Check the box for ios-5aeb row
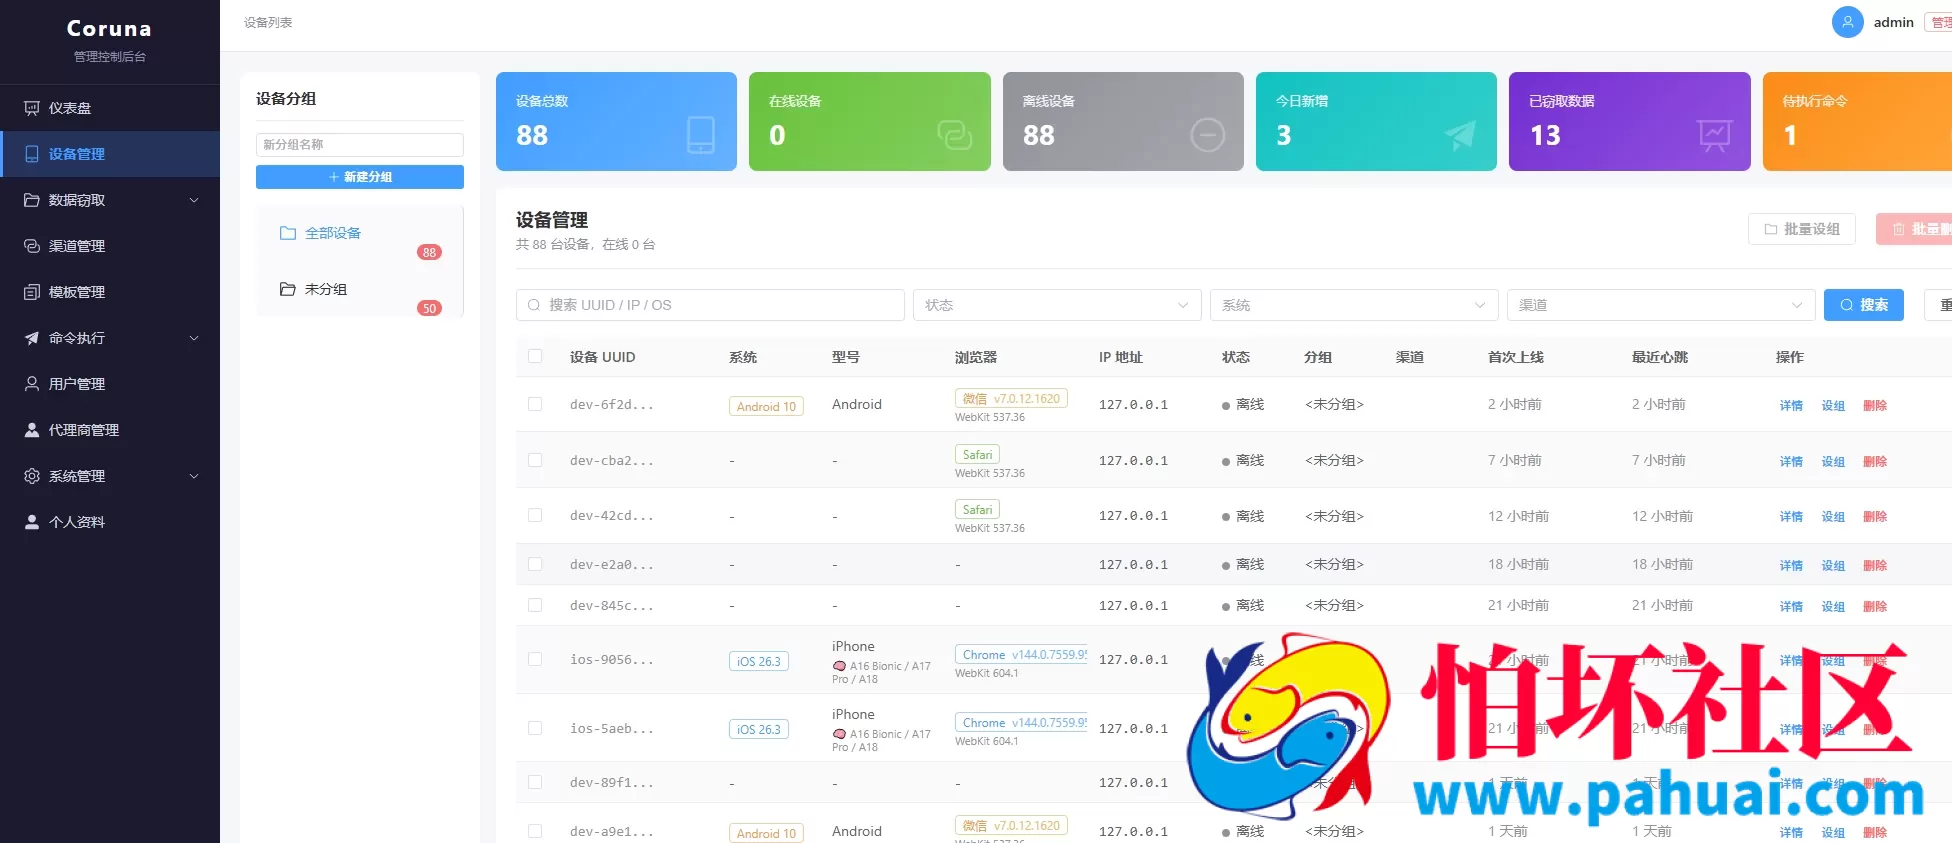Image resolution: width=1952 pixels, height=843 pixels. pos(535,728)
